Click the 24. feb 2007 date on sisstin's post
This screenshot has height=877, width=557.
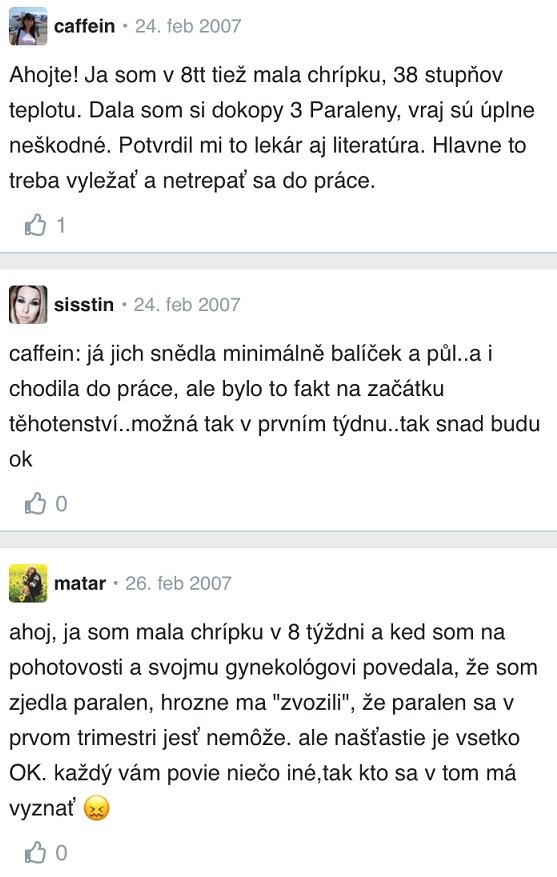point(187,305)
